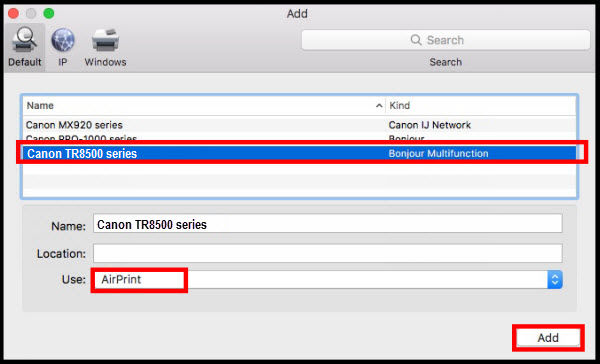
Task: Click the Add button
Action: pyautogui.click(x=548, y=338)
